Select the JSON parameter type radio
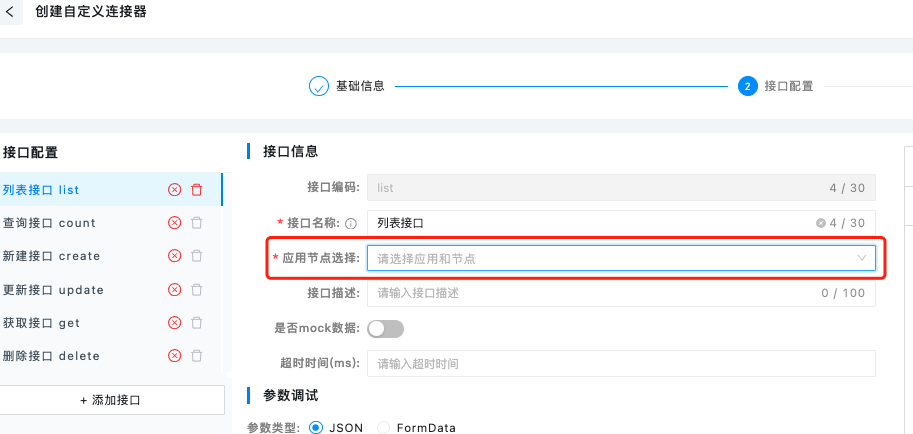913x434 pixels. point(316,428)
